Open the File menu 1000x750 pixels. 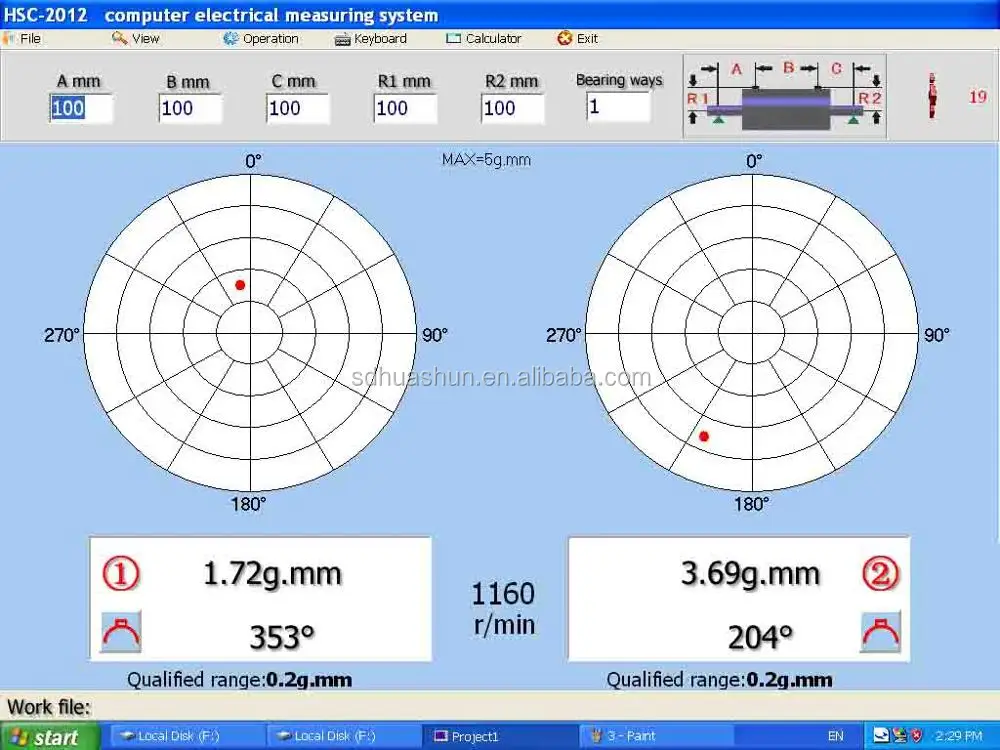pos(23,38)
